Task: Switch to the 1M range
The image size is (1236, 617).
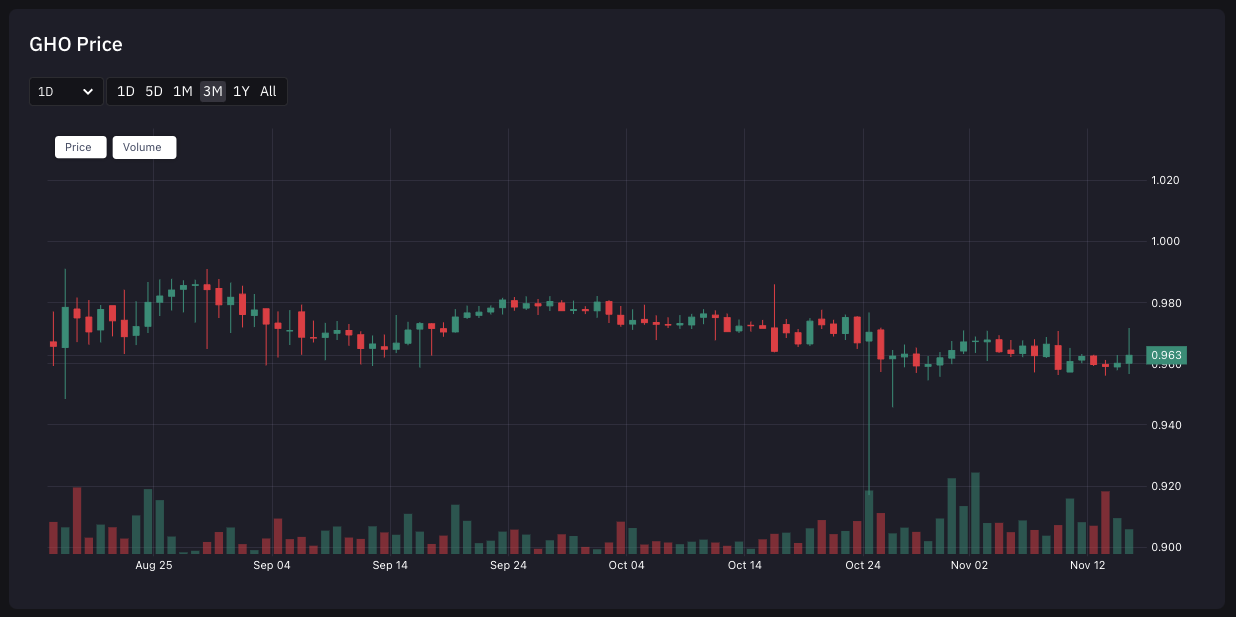Action: point(182,92)
